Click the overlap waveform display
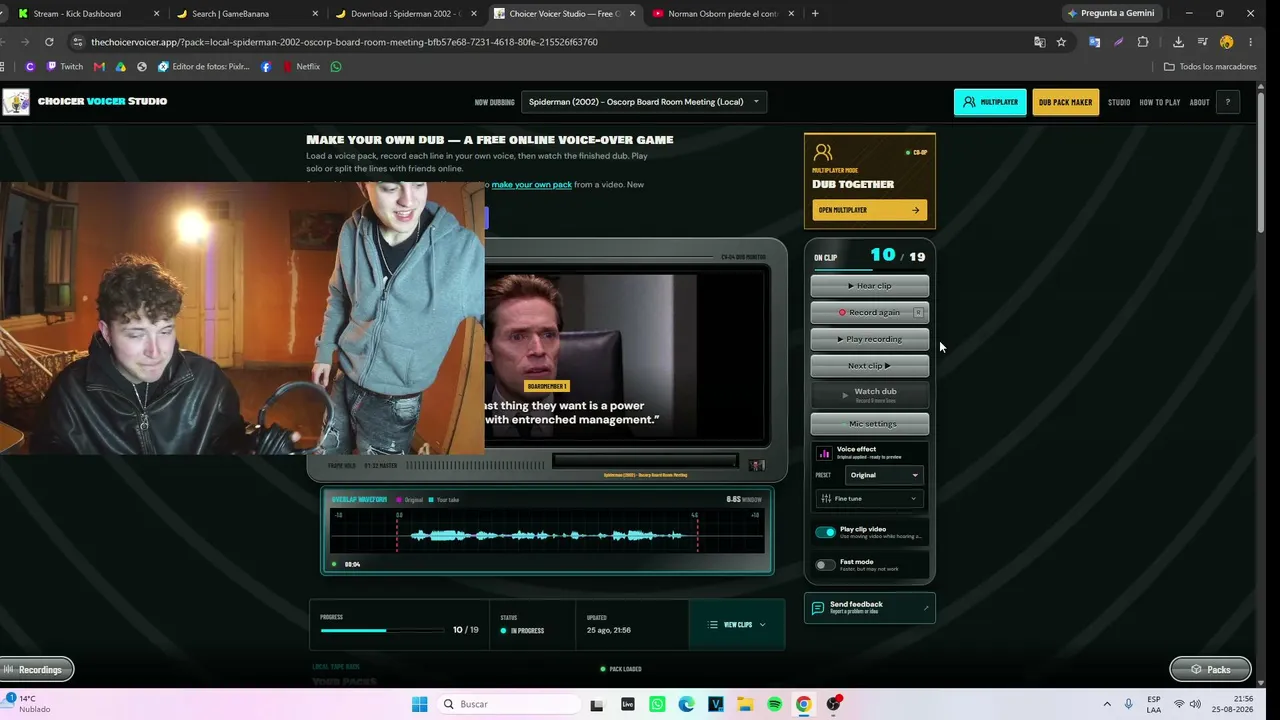 [547, 530]
